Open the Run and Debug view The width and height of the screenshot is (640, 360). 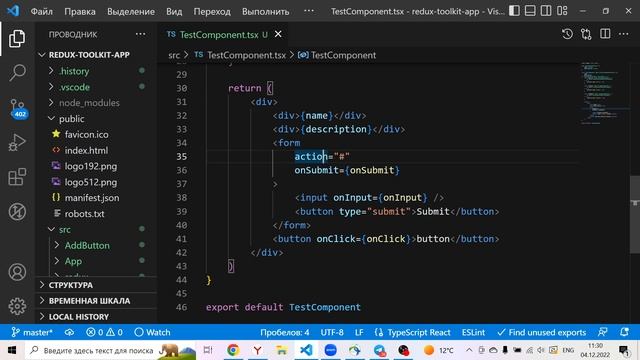[17, 142]
